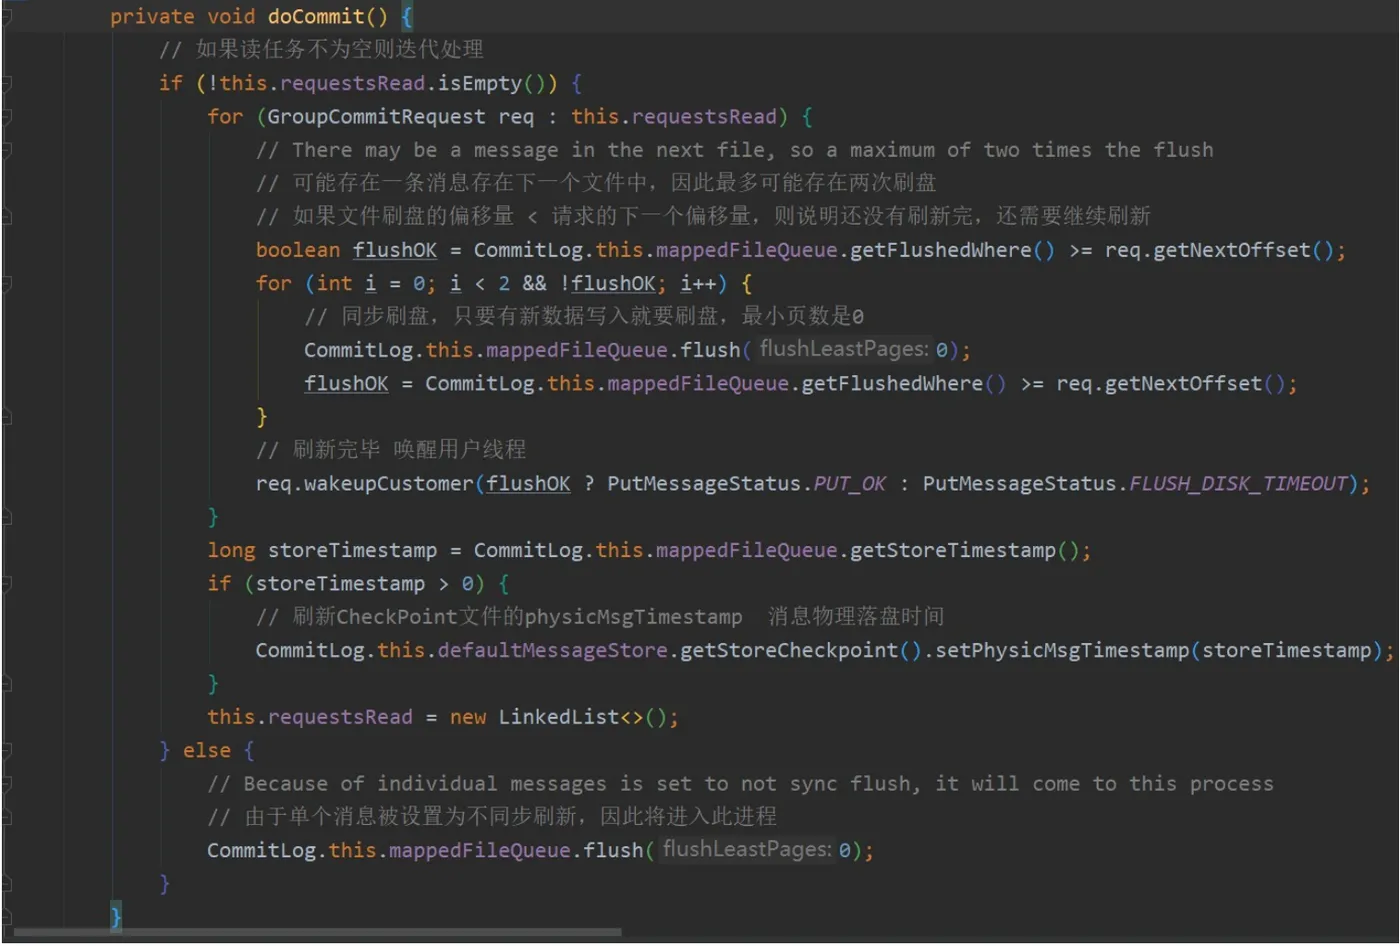The height and width of the screenshot is (946, 1400).
Task: Click the 'void' keyword
Action: [231, 16]
